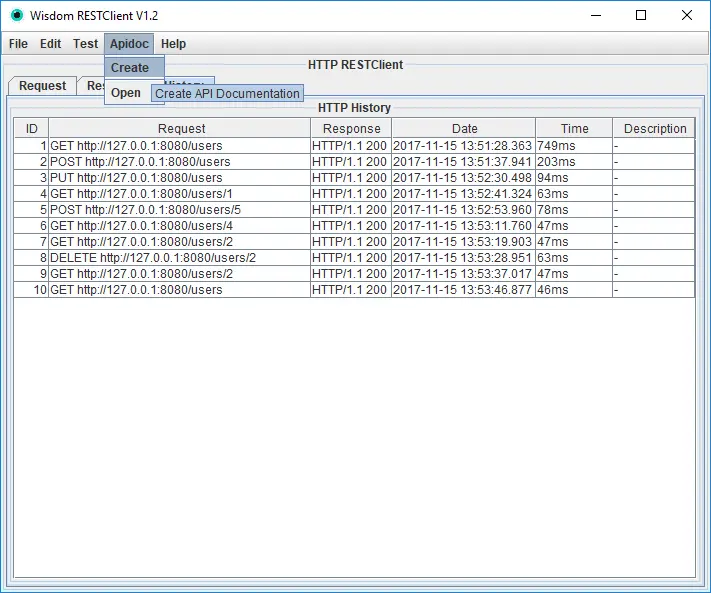Click the 78ms time cell
711x593 pixels.
point(574,210)
